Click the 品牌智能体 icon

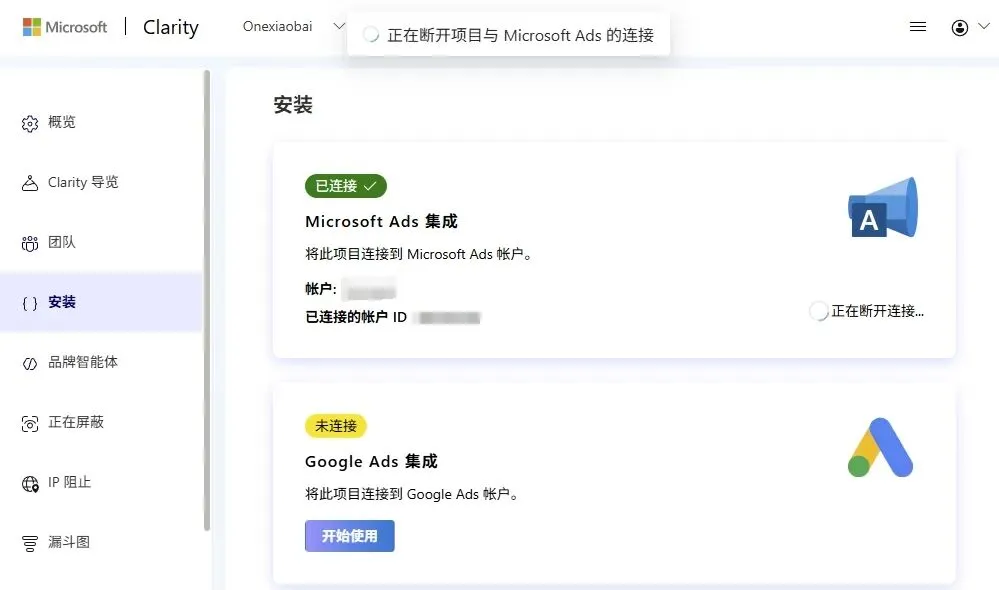[30, 363]
